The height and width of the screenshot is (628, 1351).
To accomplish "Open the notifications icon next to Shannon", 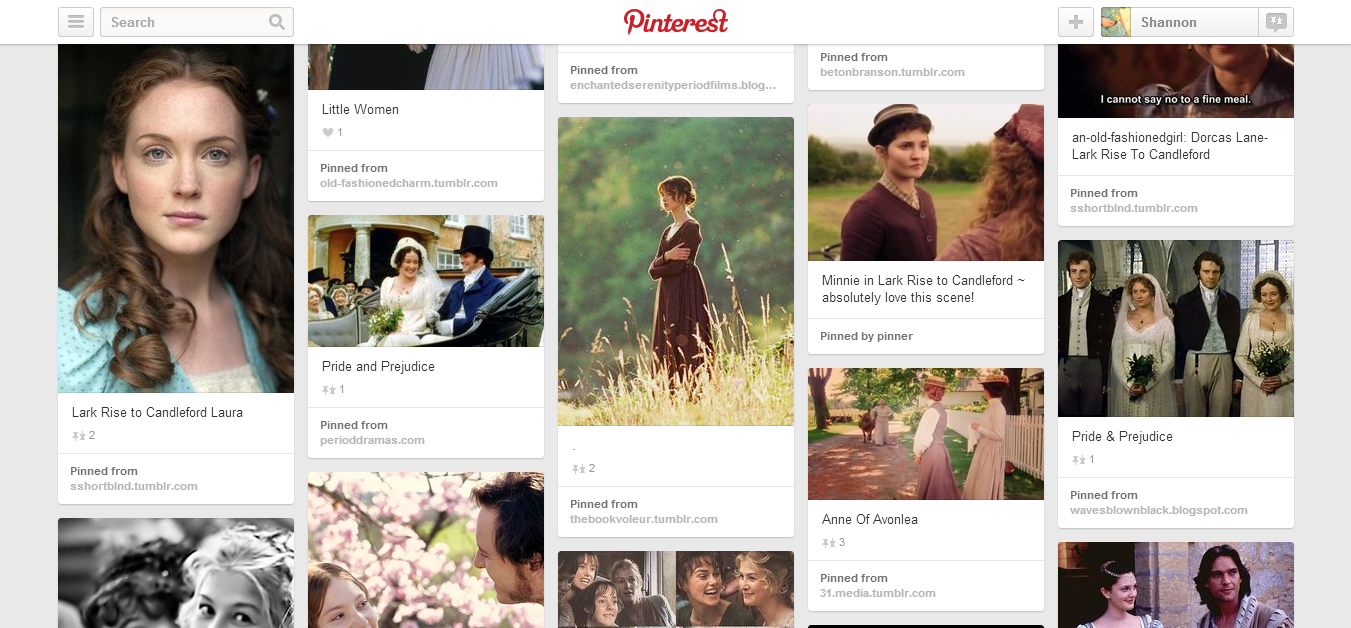I will 1276,22.
